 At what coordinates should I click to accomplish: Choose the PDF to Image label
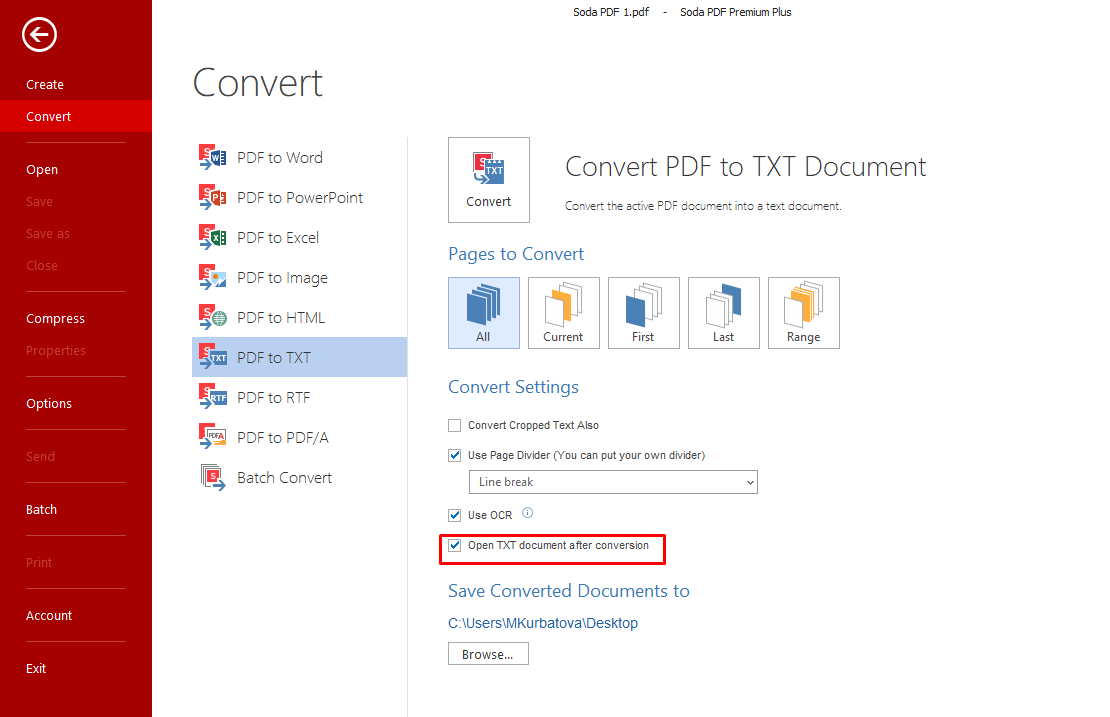[x=282, y=278]
